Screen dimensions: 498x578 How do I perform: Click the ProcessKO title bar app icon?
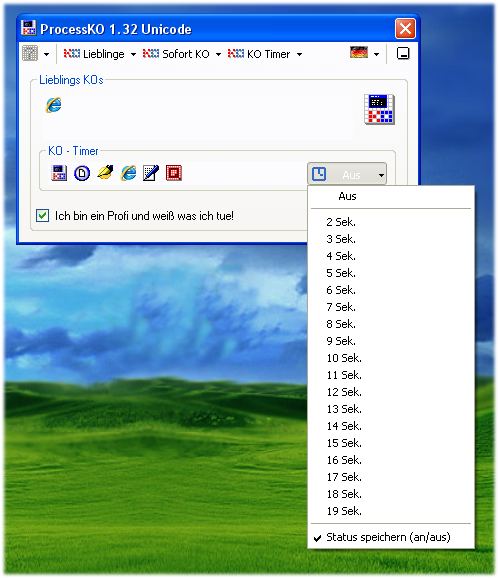pos(28,28)
